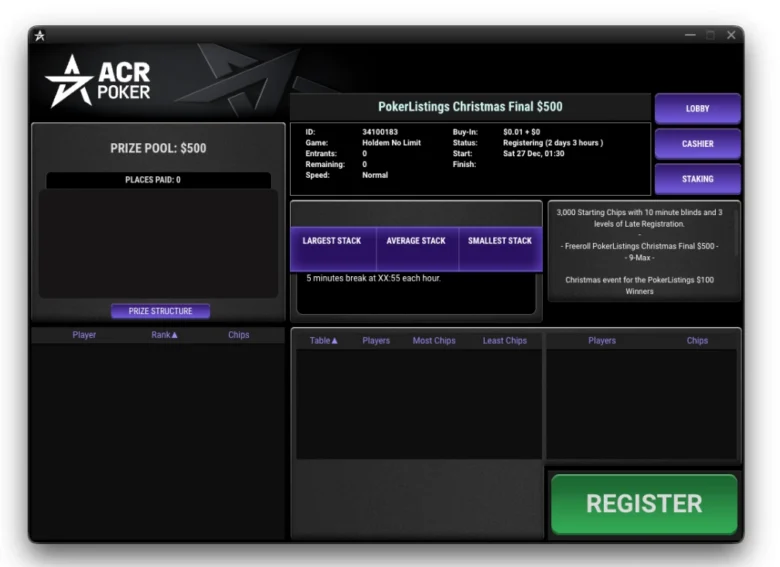Sort tables by Most Chips column
This screenshot has height=567, width=780.
pyautogui.click(x=434, y=341)
